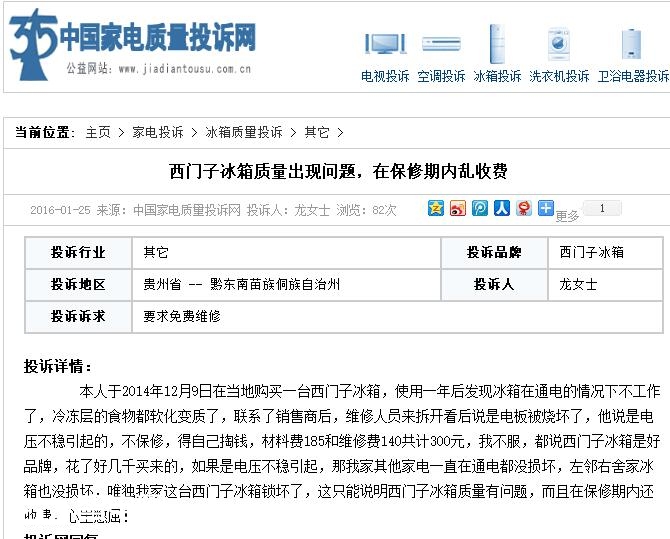Open the TV complaint icon
670x539 pixels.
385,43
